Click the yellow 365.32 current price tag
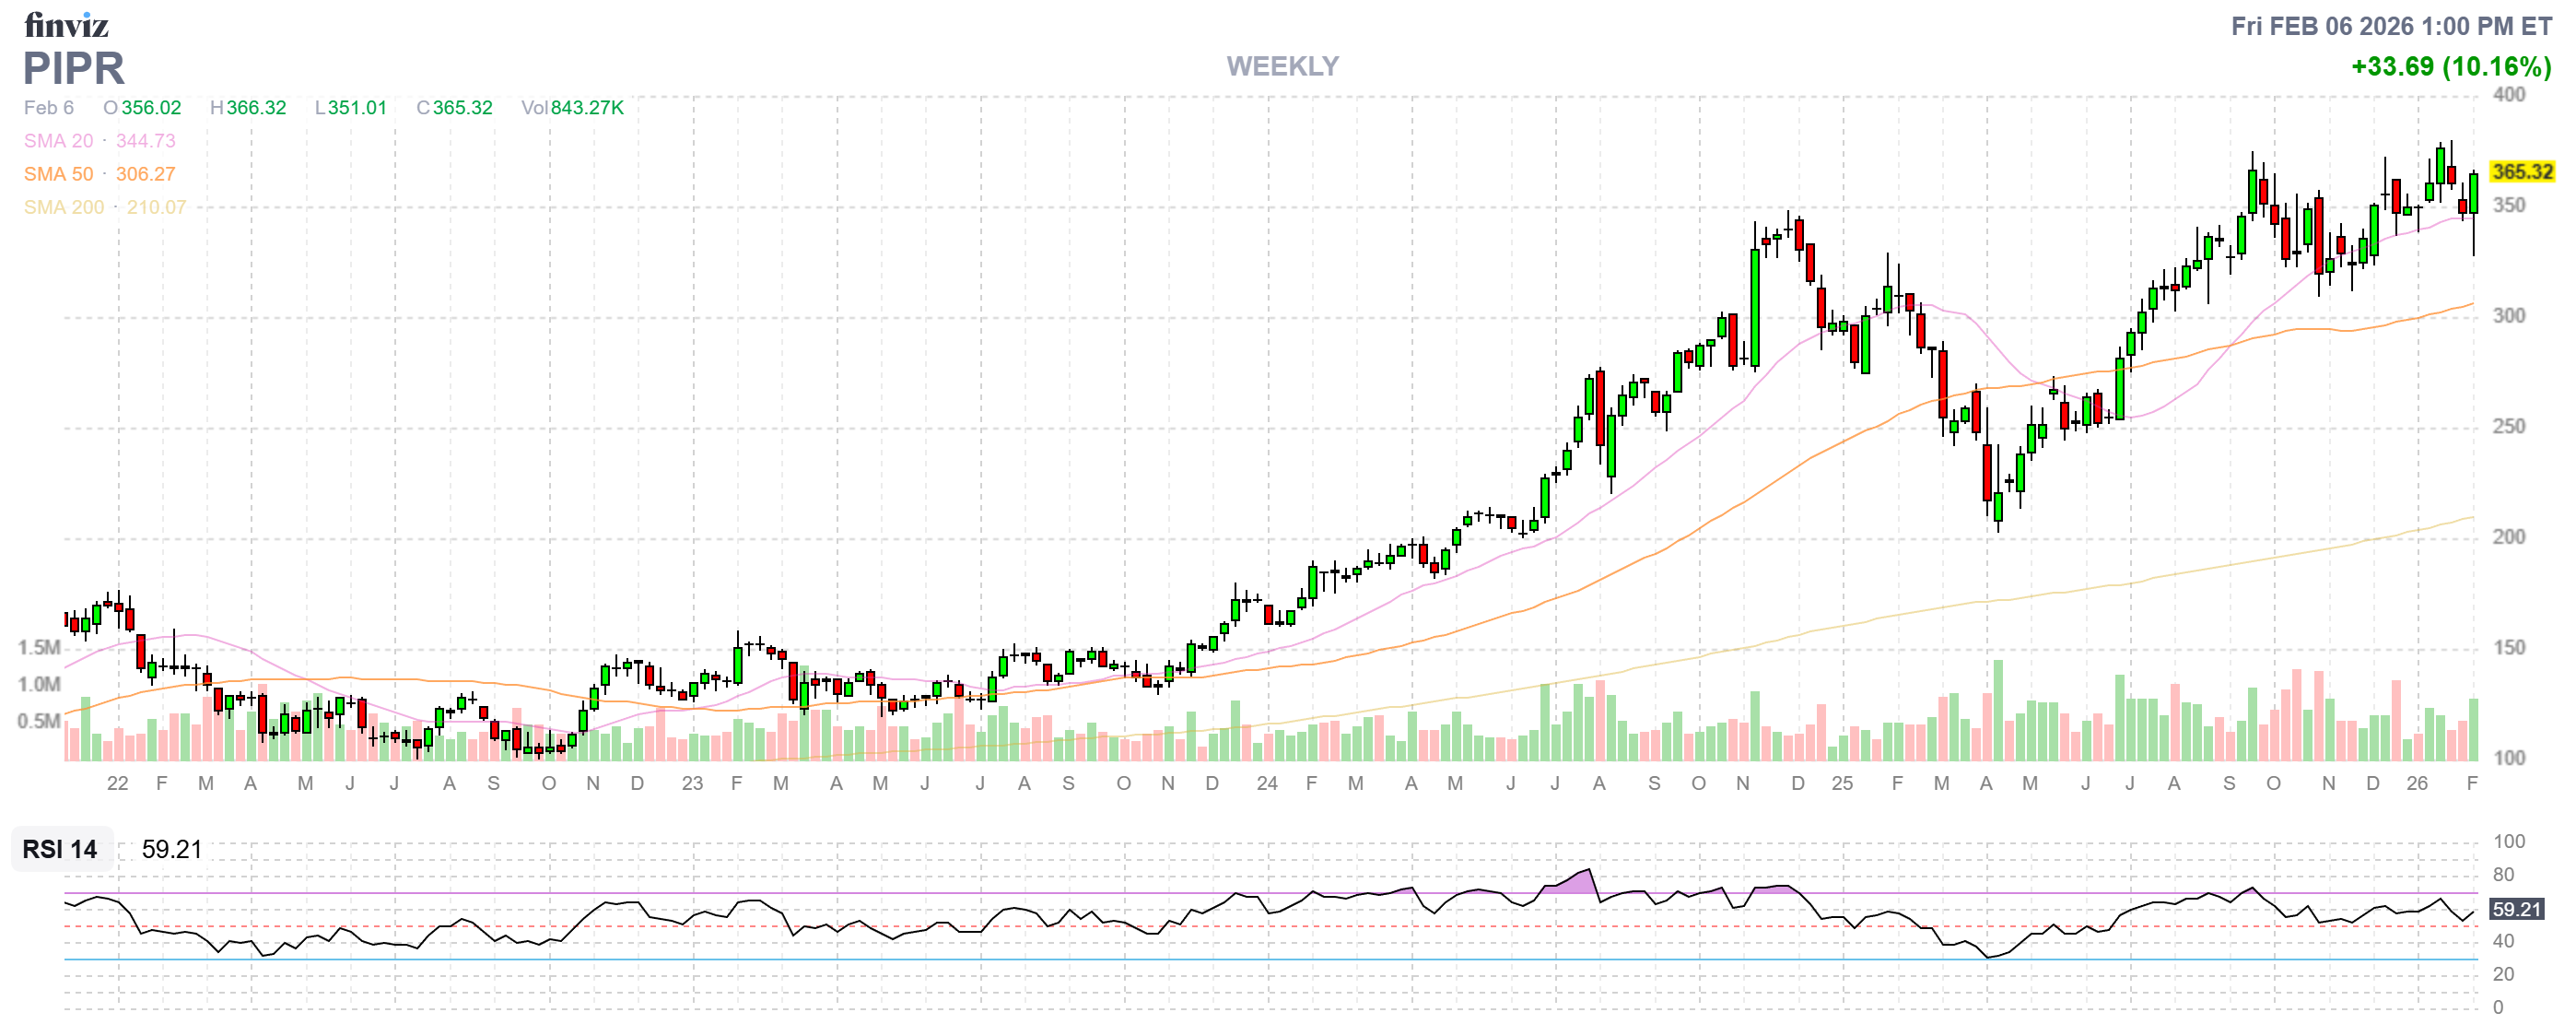The height and width of the screenshot is (1036, 2576). coord(2521,172)
